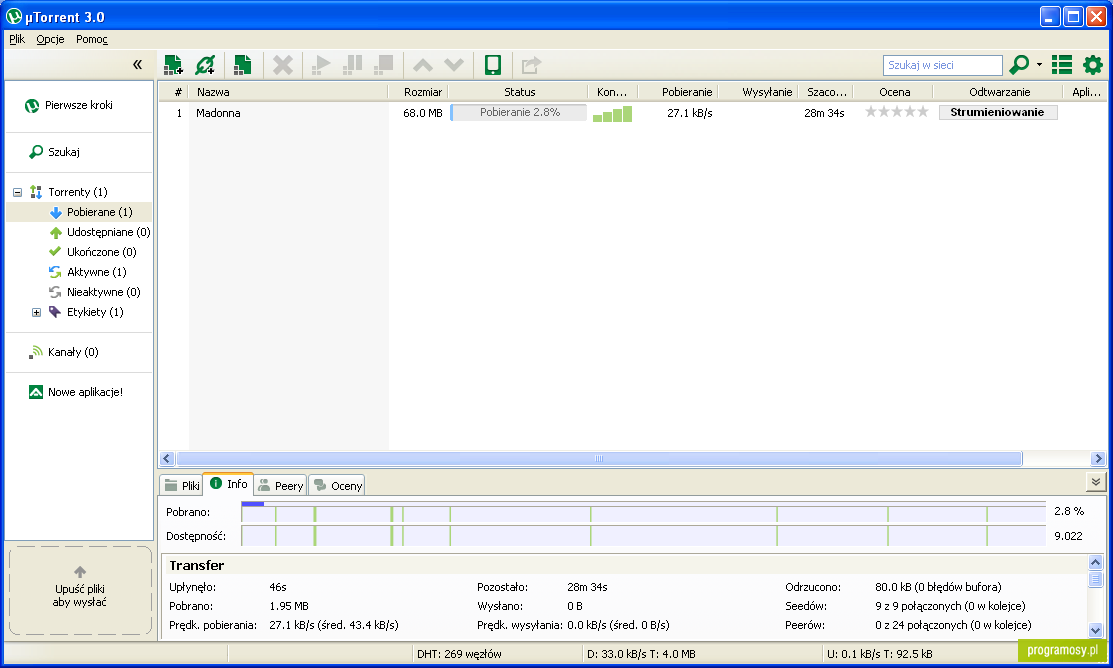Screen dimensions: 1113x668
Task: Open the Plik menu
Action: [x=17, y=39]
